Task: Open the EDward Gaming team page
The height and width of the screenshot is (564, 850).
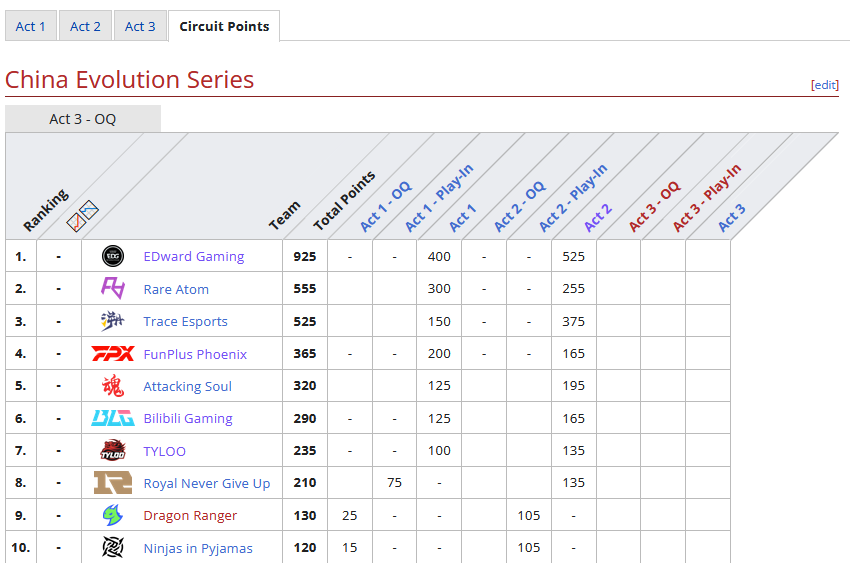Action: pyautogui.click(x=194, y=257)
